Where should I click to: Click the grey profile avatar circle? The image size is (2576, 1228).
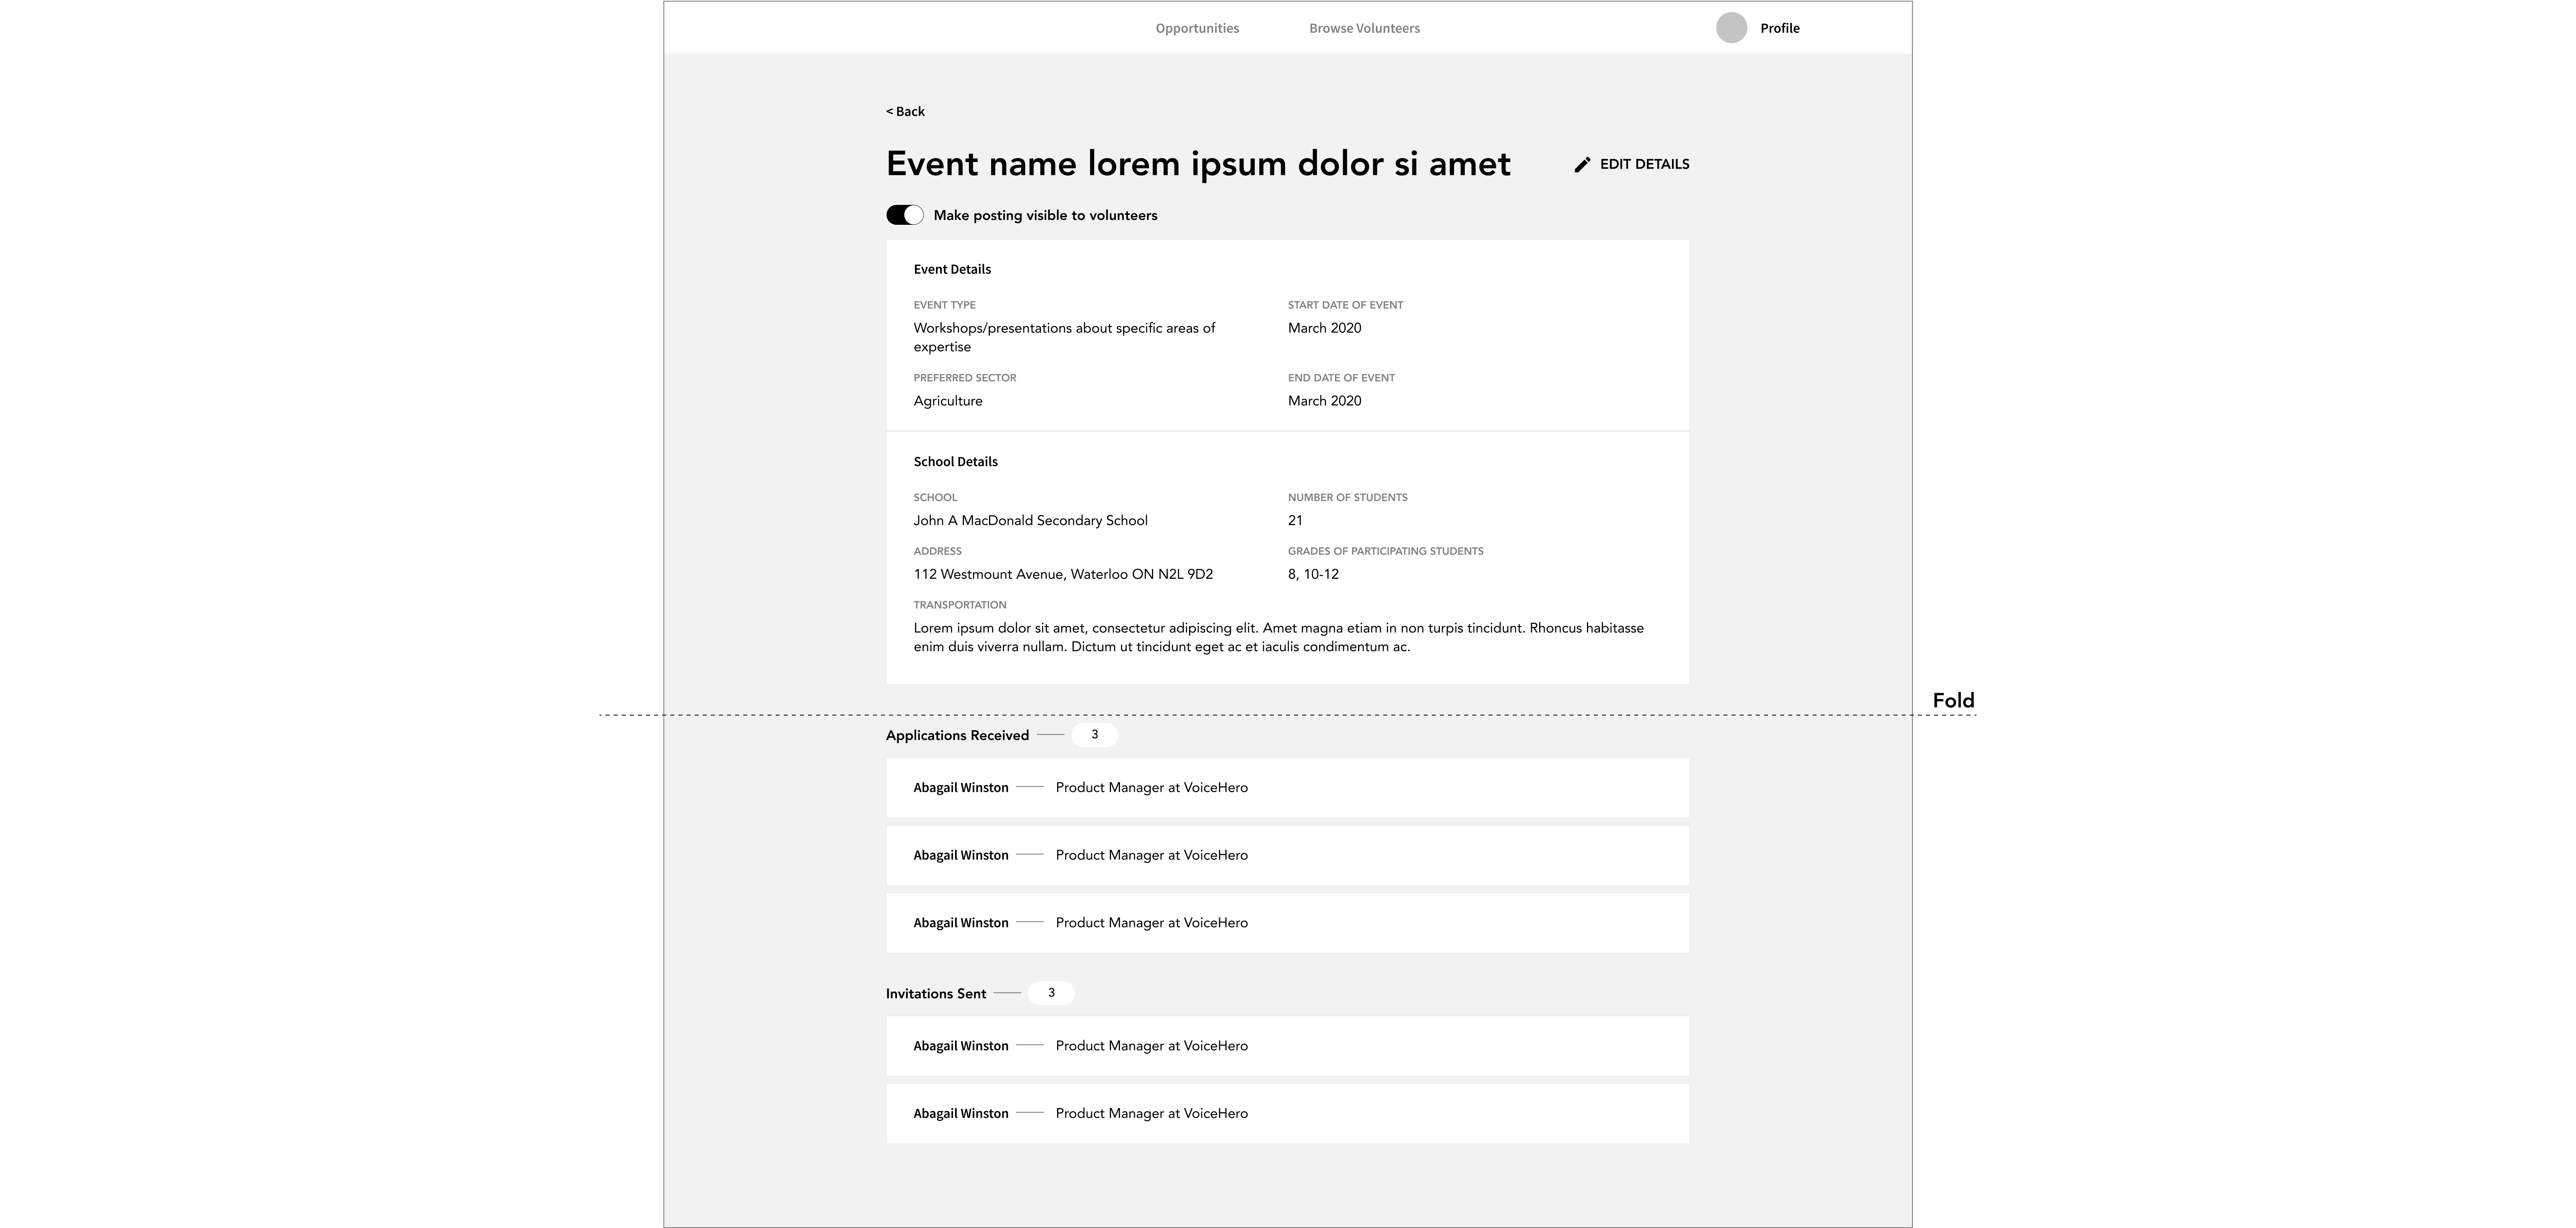click(x=1731, y=28)
